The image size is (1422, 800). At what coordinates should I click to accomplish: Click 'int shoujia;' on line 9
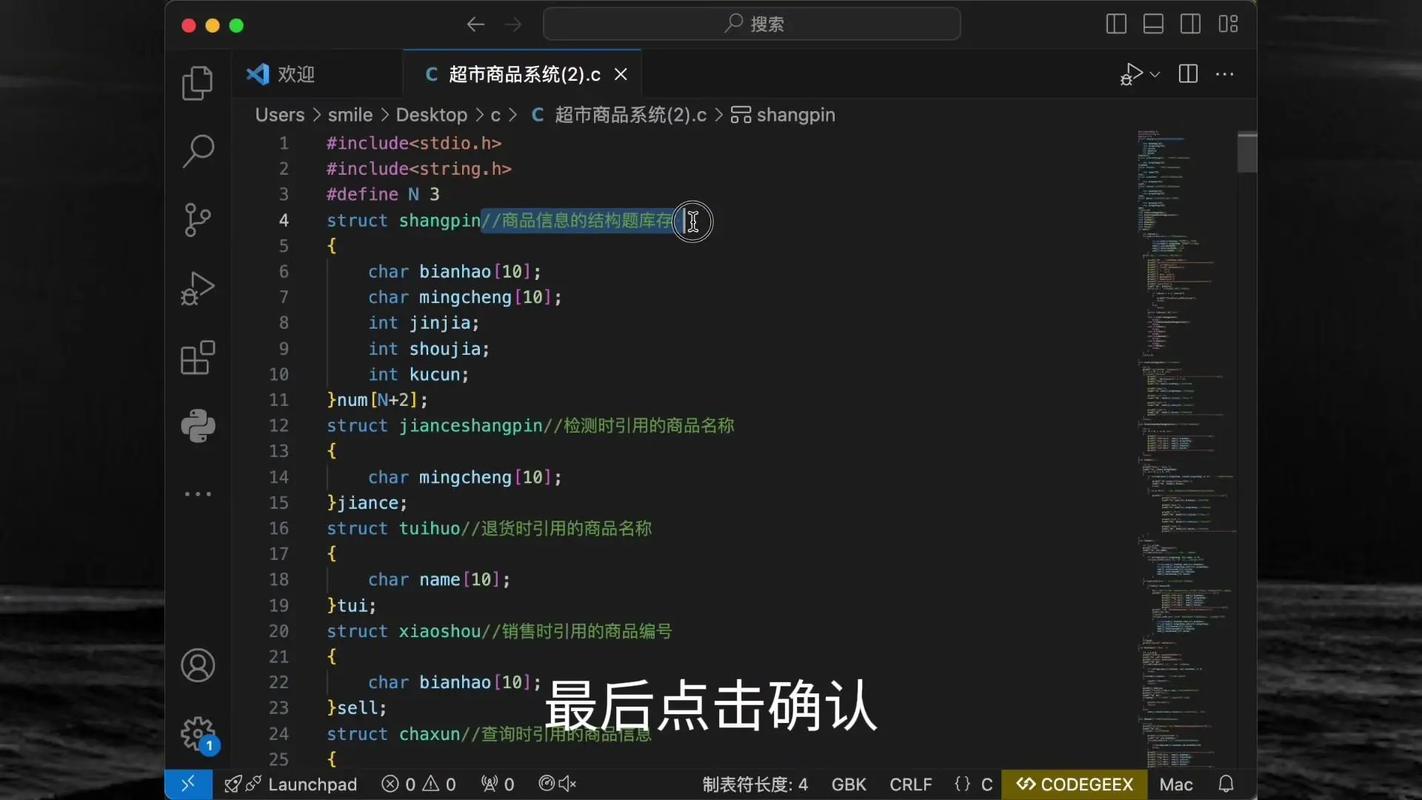[429, 348]
